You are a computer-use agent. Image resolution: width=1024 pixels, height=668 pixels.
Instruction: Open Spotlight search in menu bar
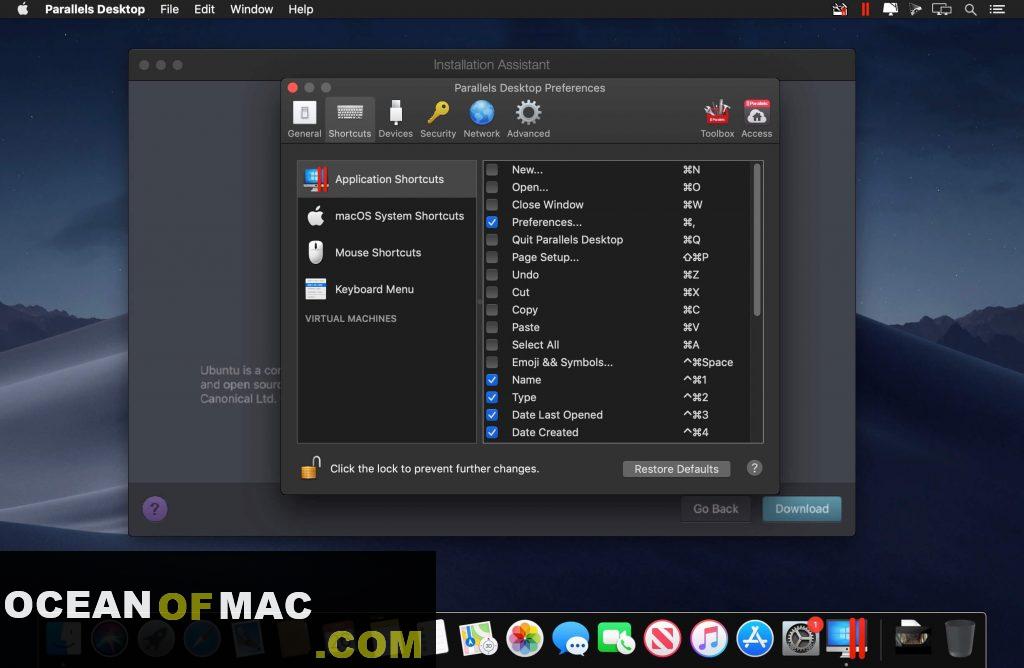[x=970, y=9]
